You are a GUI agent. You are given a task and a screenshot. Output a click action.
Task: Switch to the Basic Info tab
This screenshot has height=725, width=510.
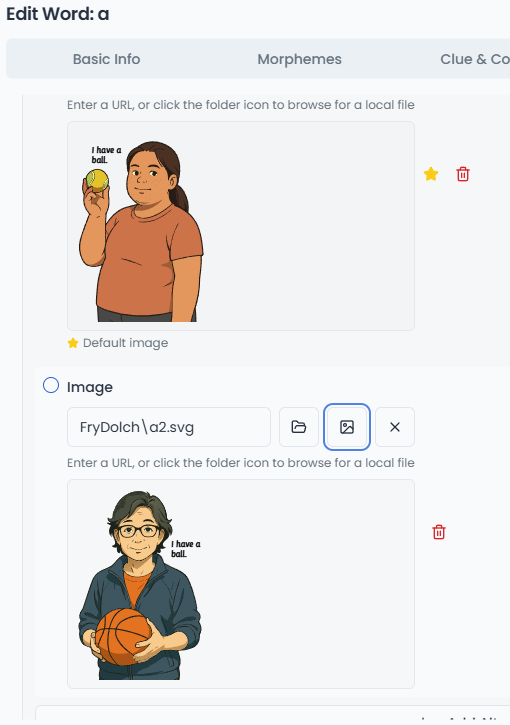click(x=106, y=59)
